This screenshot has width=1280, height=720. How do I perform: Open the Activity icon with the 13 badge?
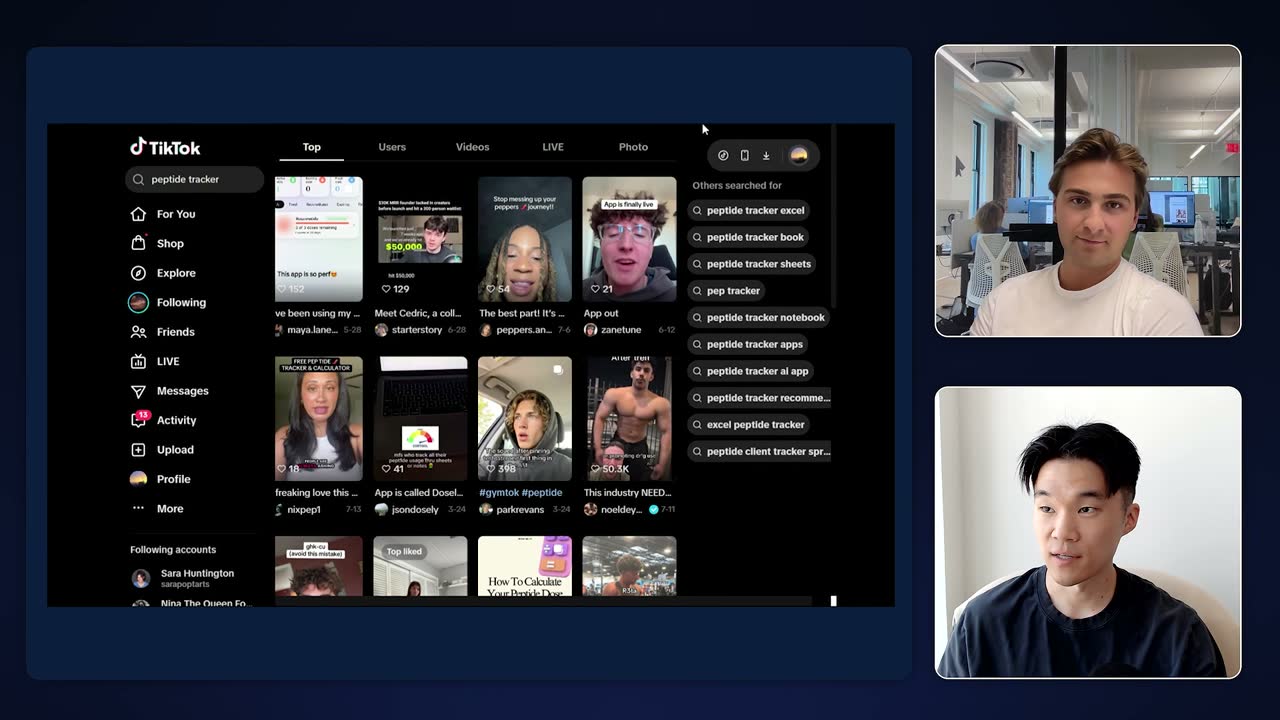[x=139, y=419]
